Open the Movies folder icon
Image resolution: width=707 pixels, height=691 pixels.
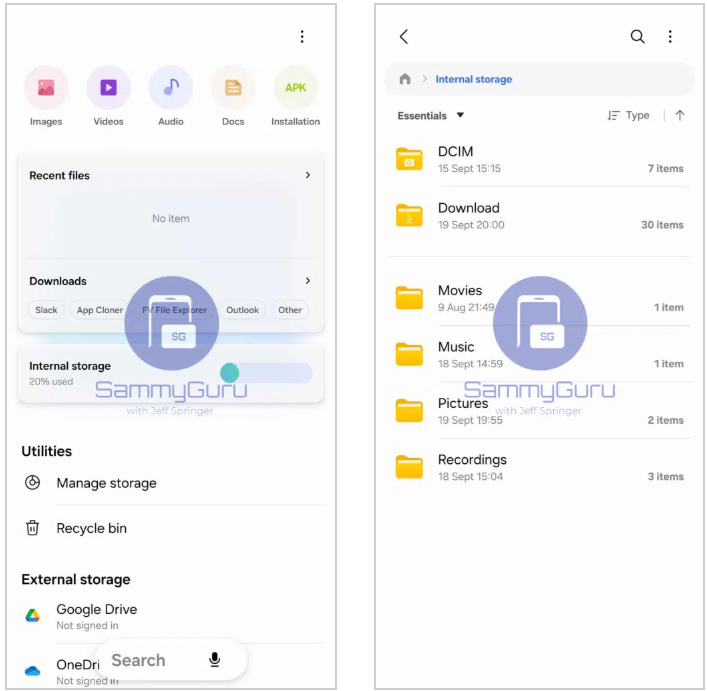pyautogui.click(x=409, y=298)
